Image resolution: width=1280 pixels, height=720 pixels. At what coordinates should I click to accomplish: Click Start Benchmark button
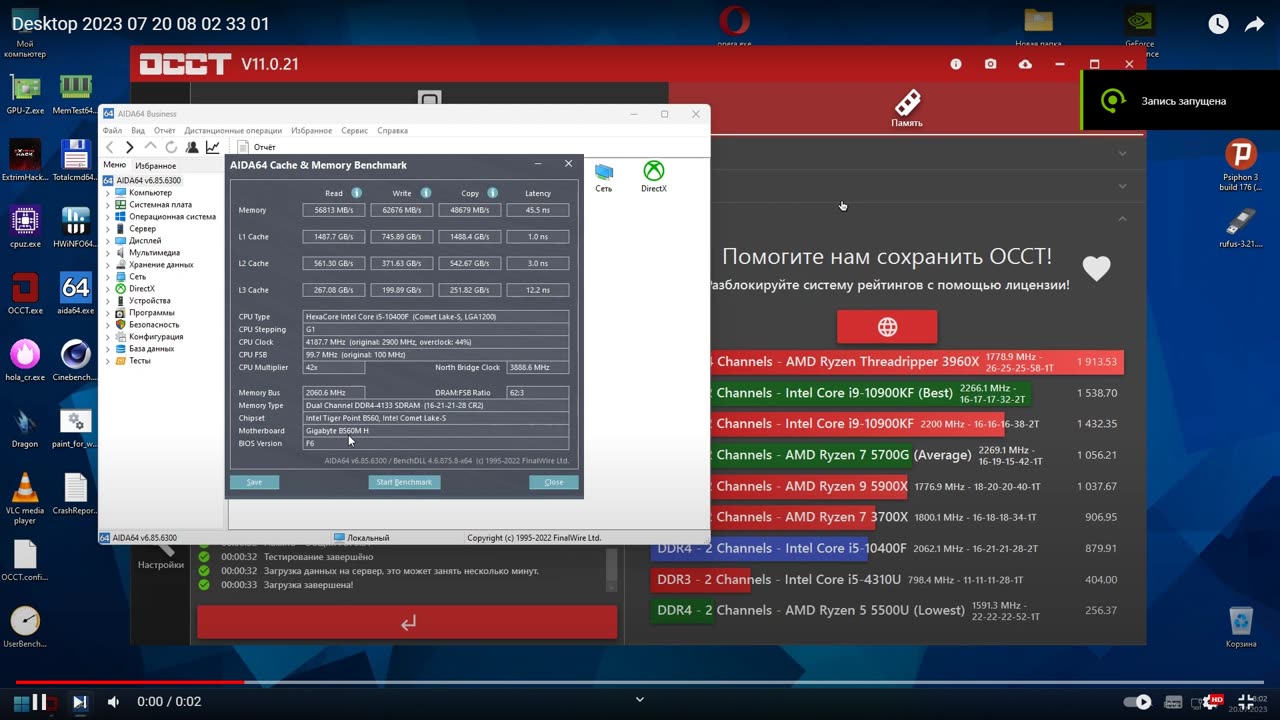coord(404,482)
